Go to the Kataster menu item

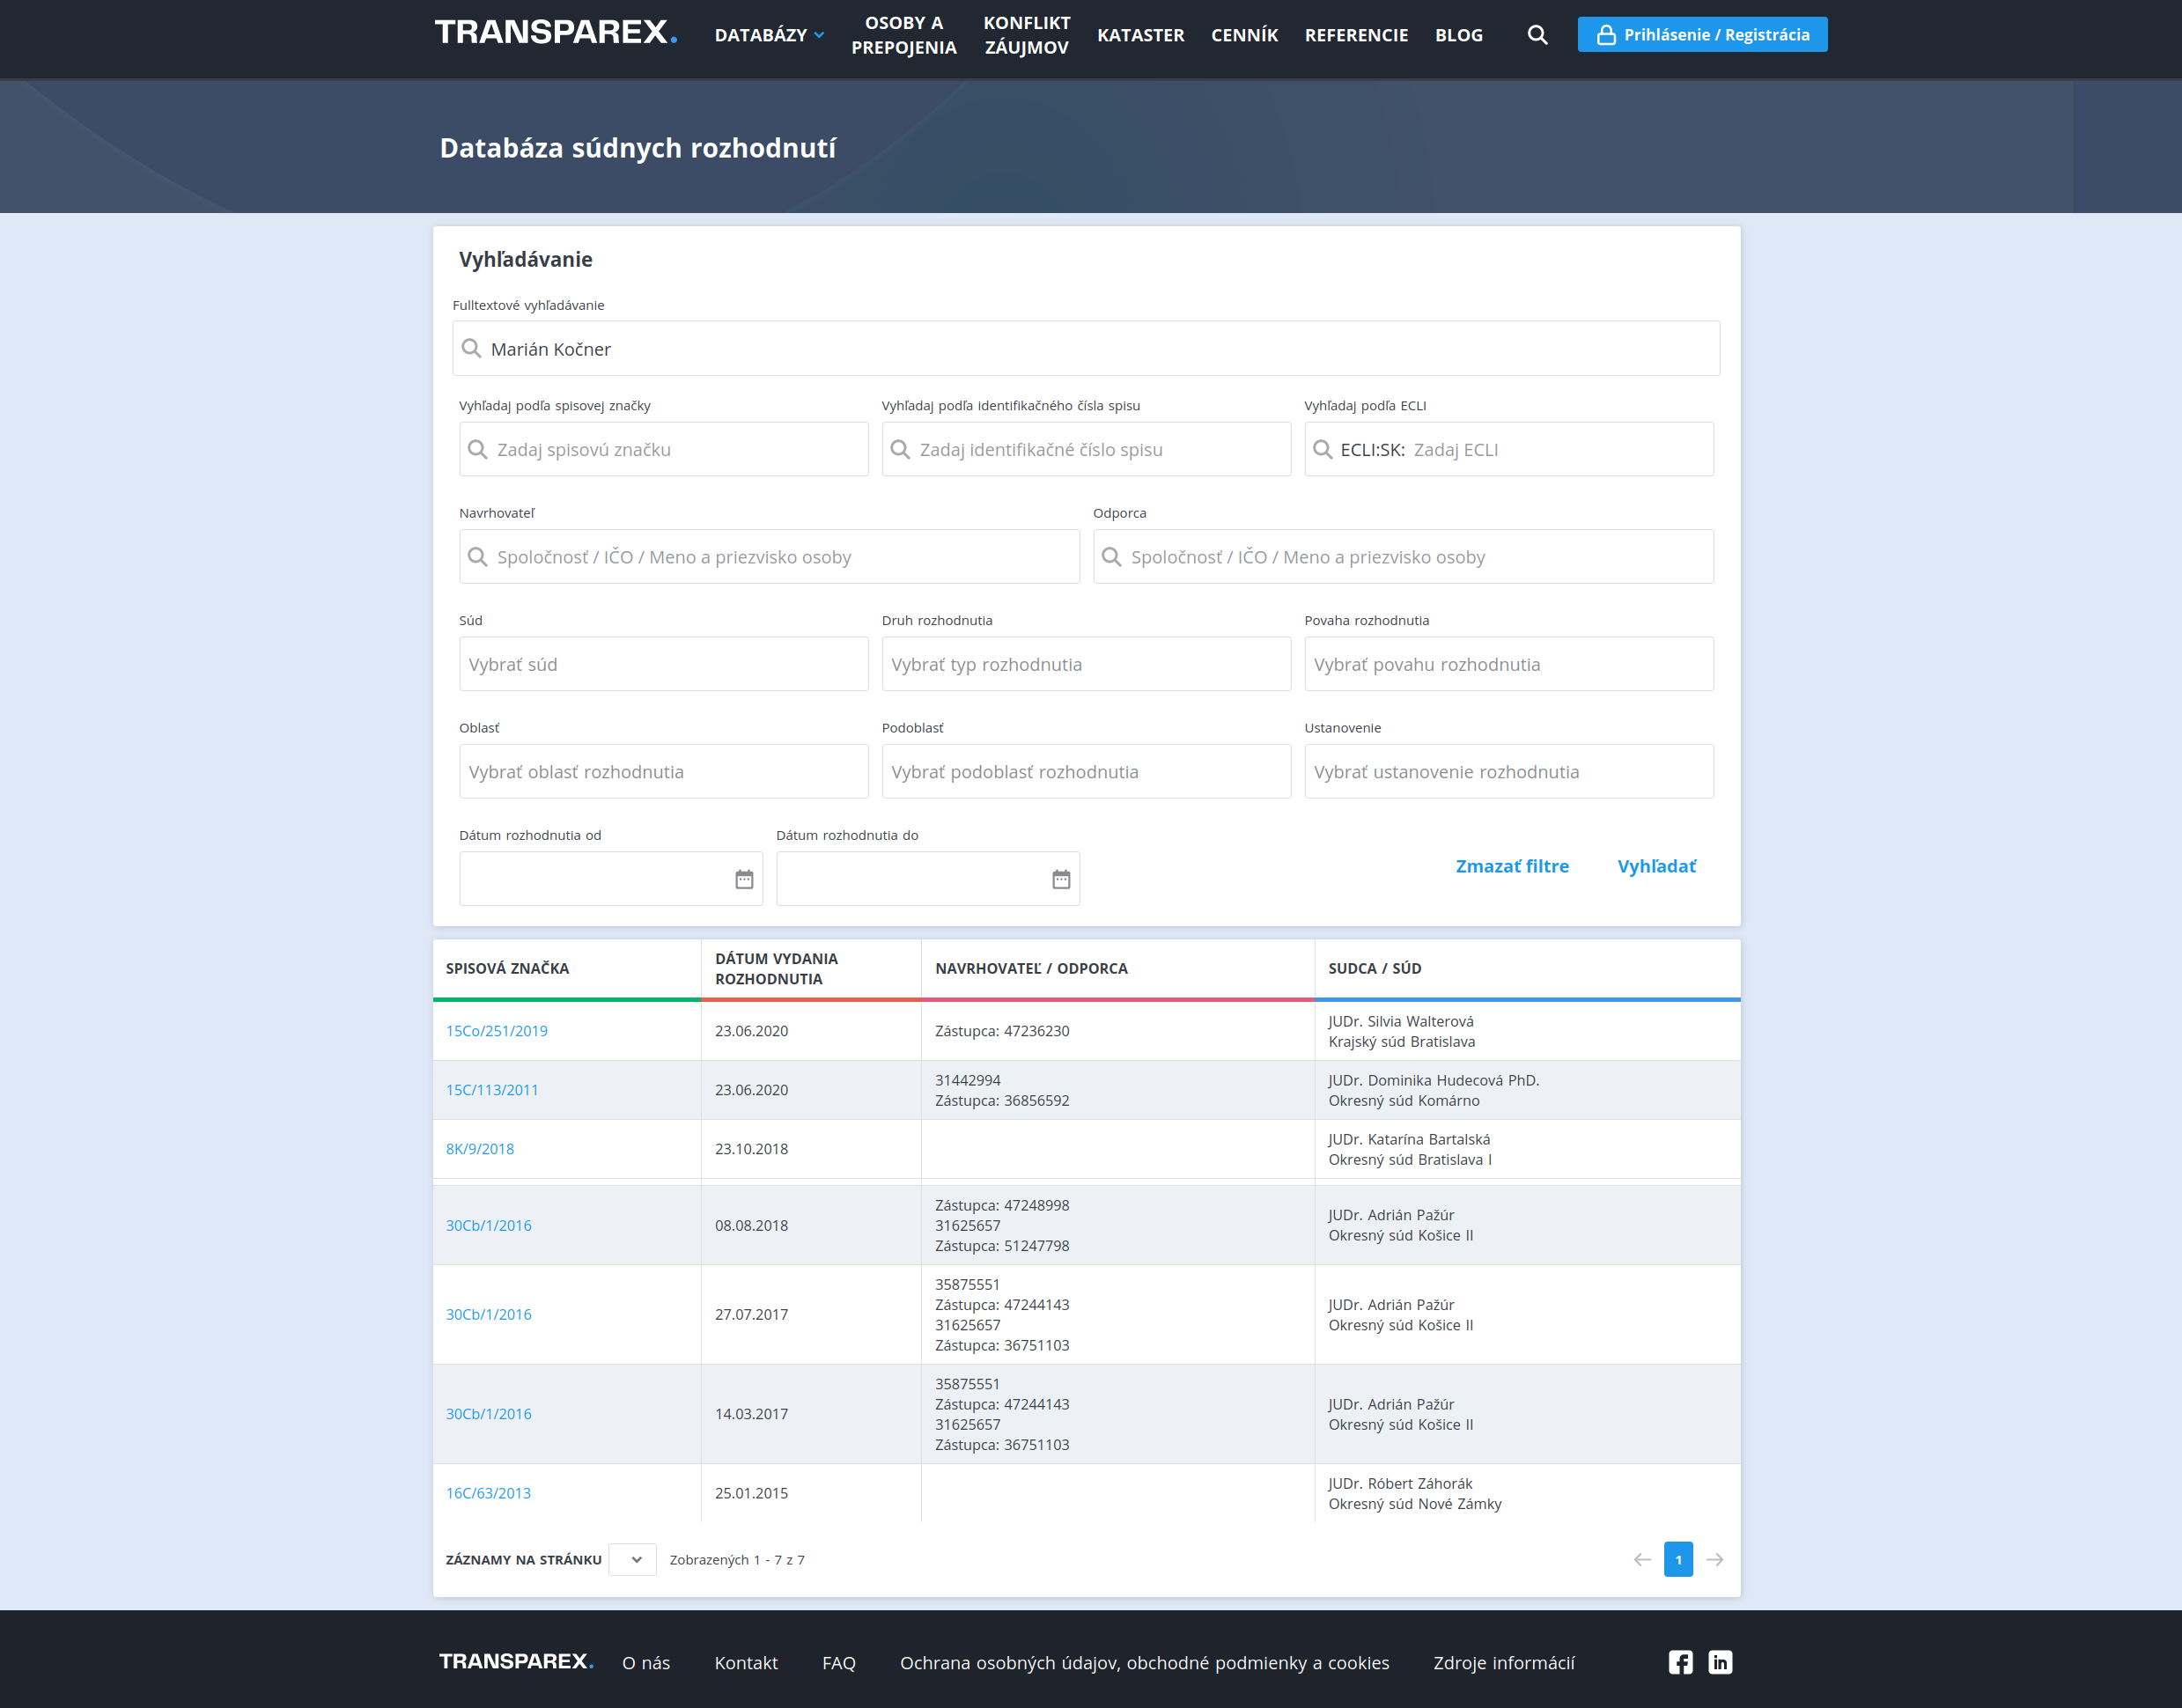[1140, 35]
